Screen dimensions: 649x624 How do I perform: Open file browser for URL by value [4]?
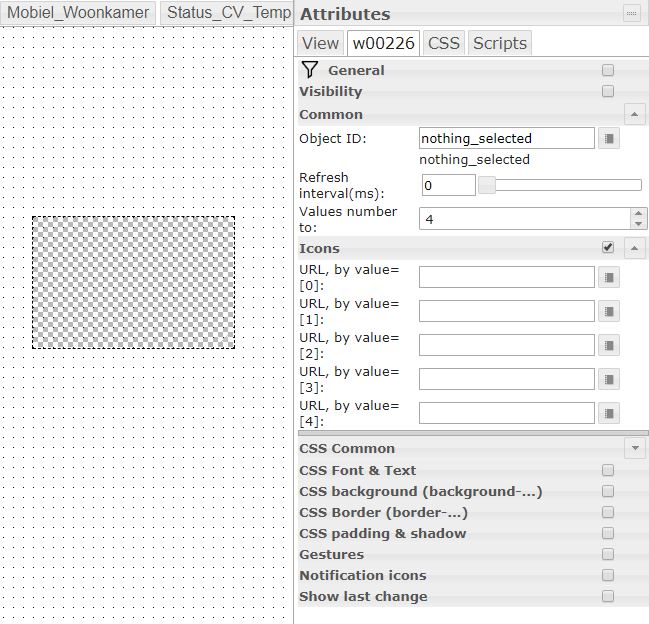608,413
